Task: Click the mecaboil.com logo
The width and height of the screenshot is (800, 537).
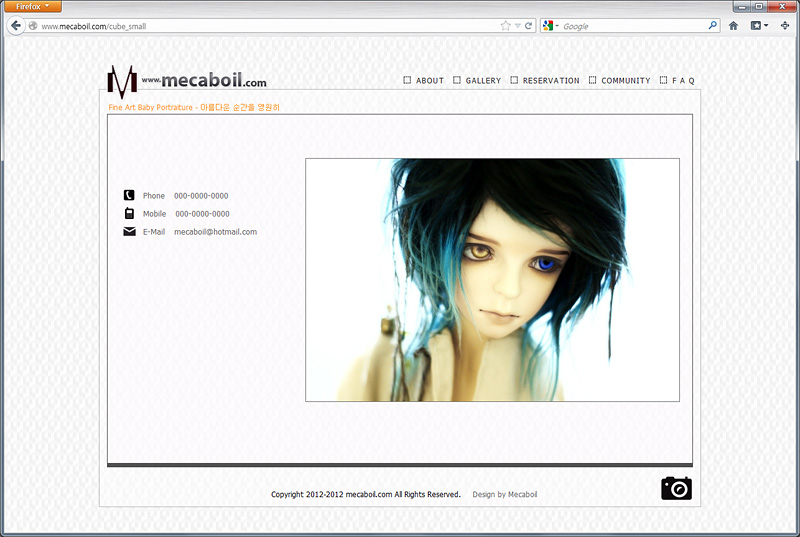Action: 187,81
